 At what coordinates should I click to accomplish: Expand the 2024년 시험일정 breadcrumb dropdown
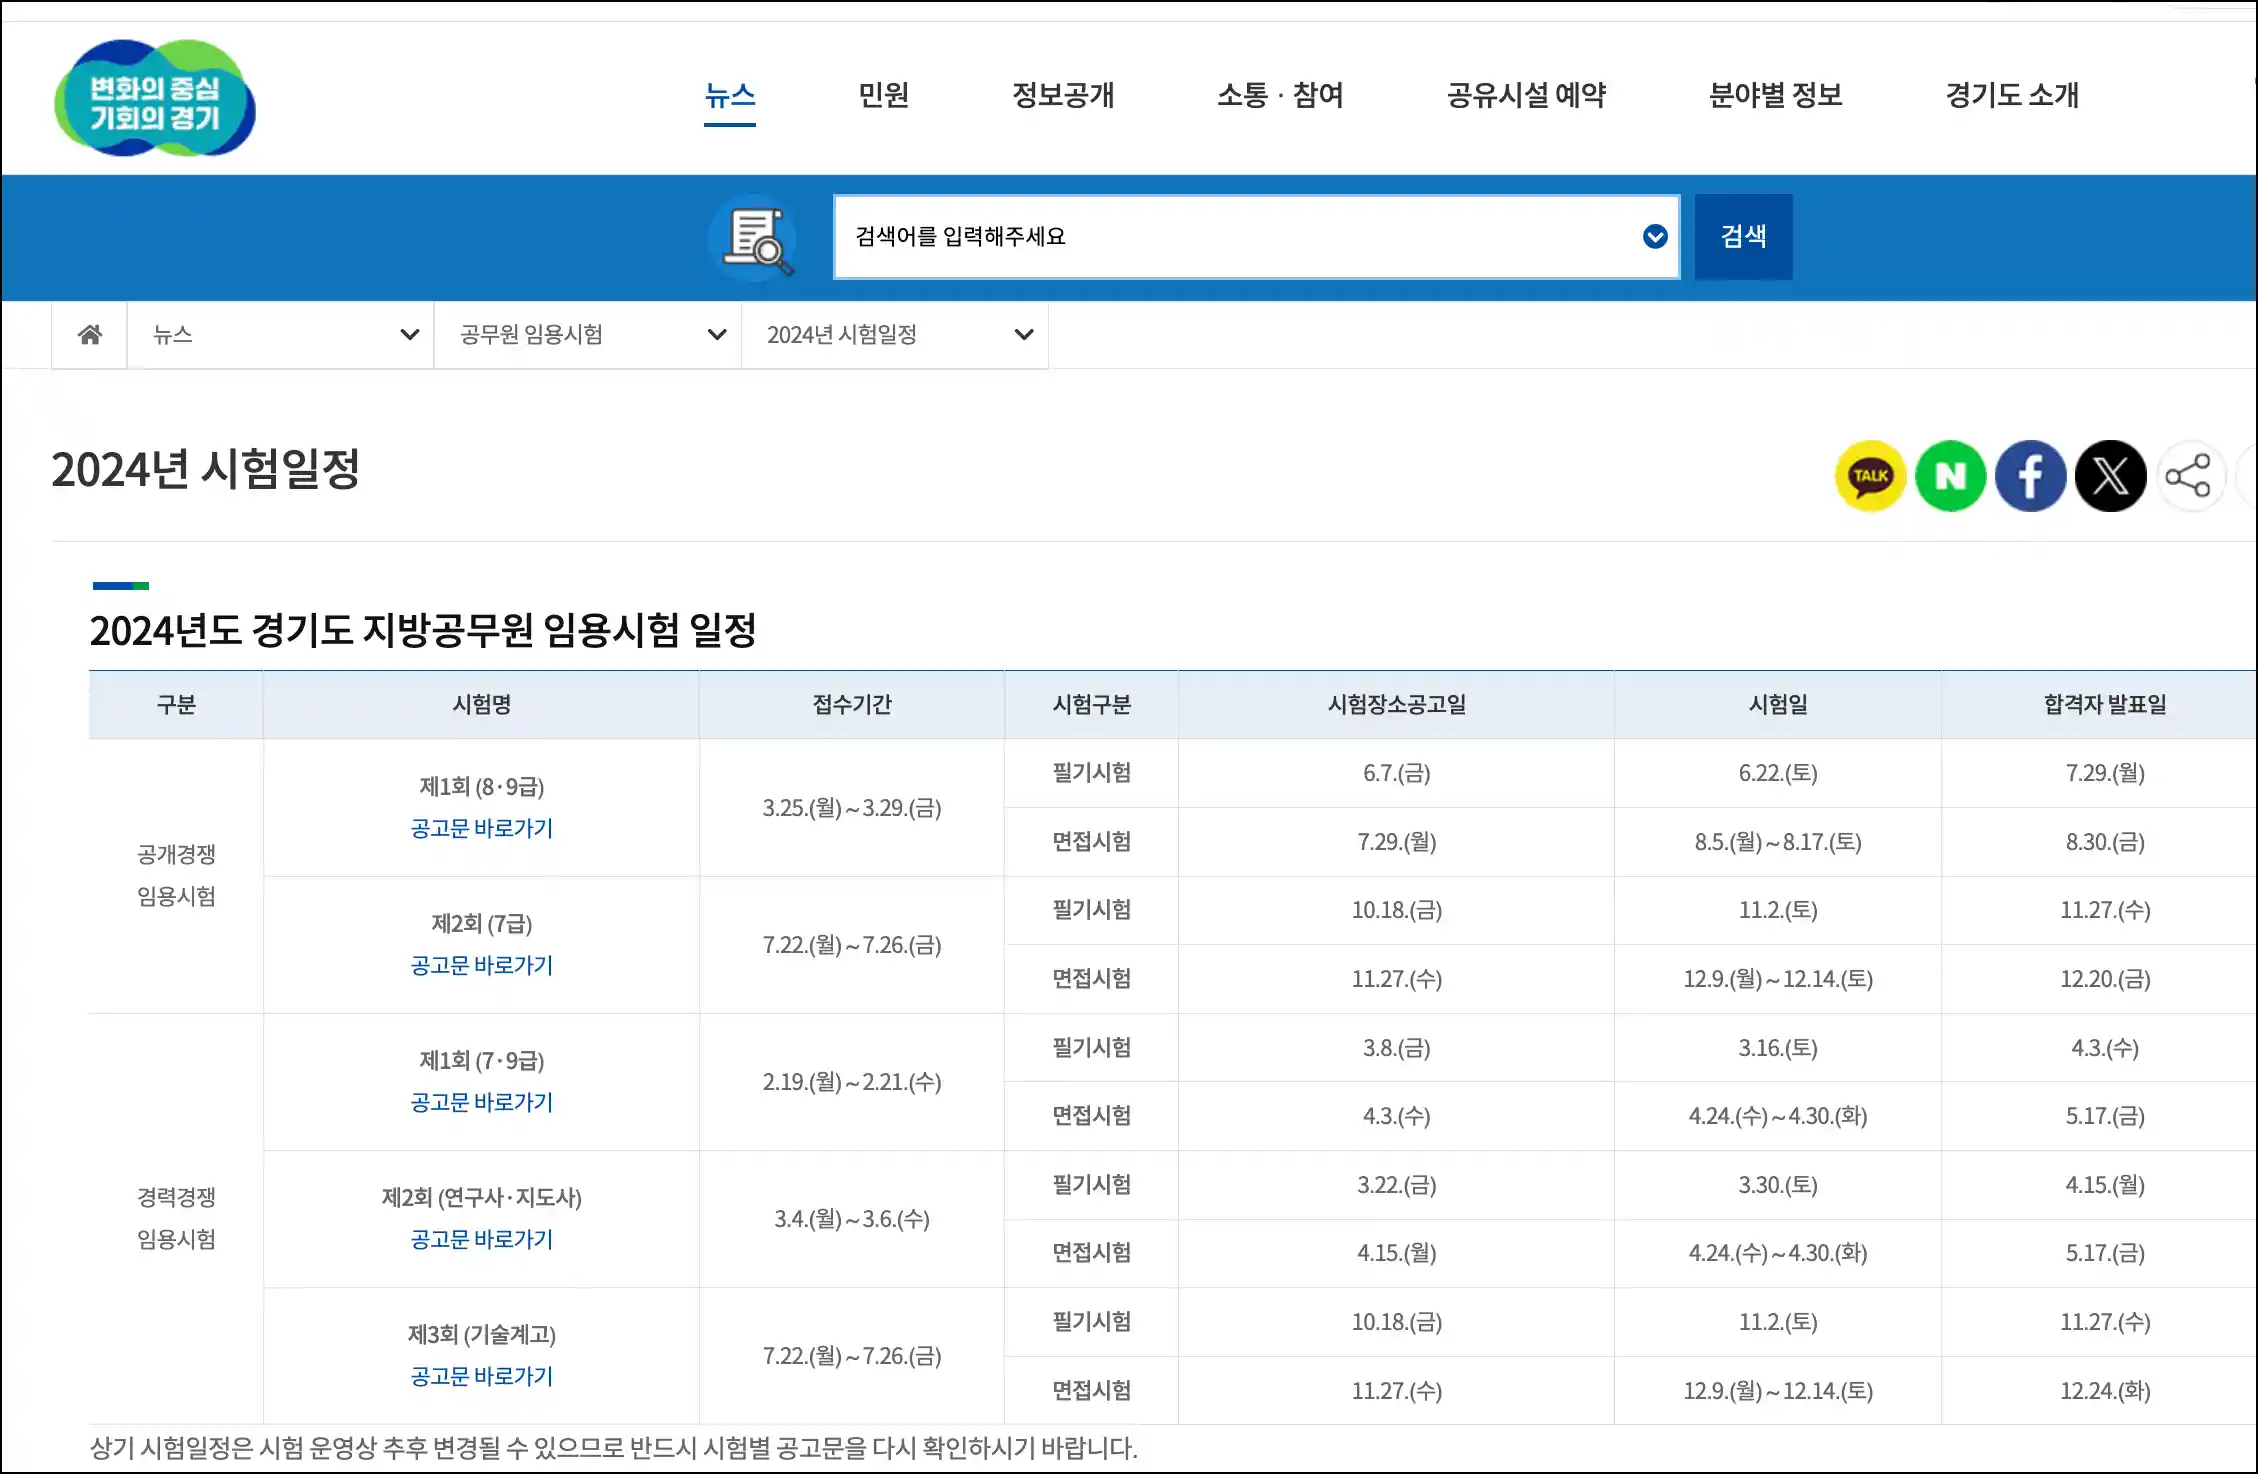click(x=895, y=334)
